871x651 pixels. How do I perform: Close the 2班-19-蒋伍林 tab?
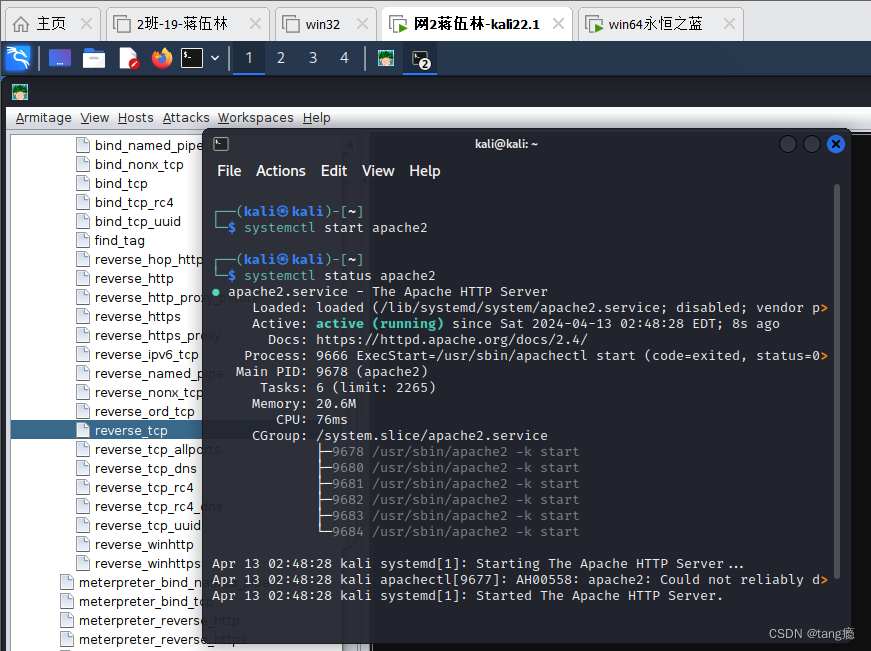point(255,24)
